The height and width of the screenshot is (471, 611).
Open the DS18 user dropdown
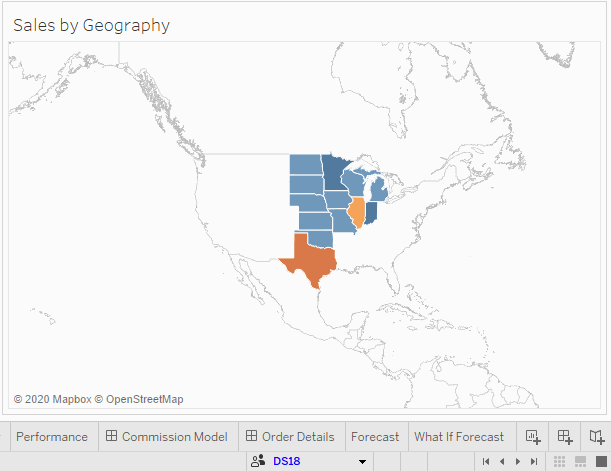(x=362, y=461)
